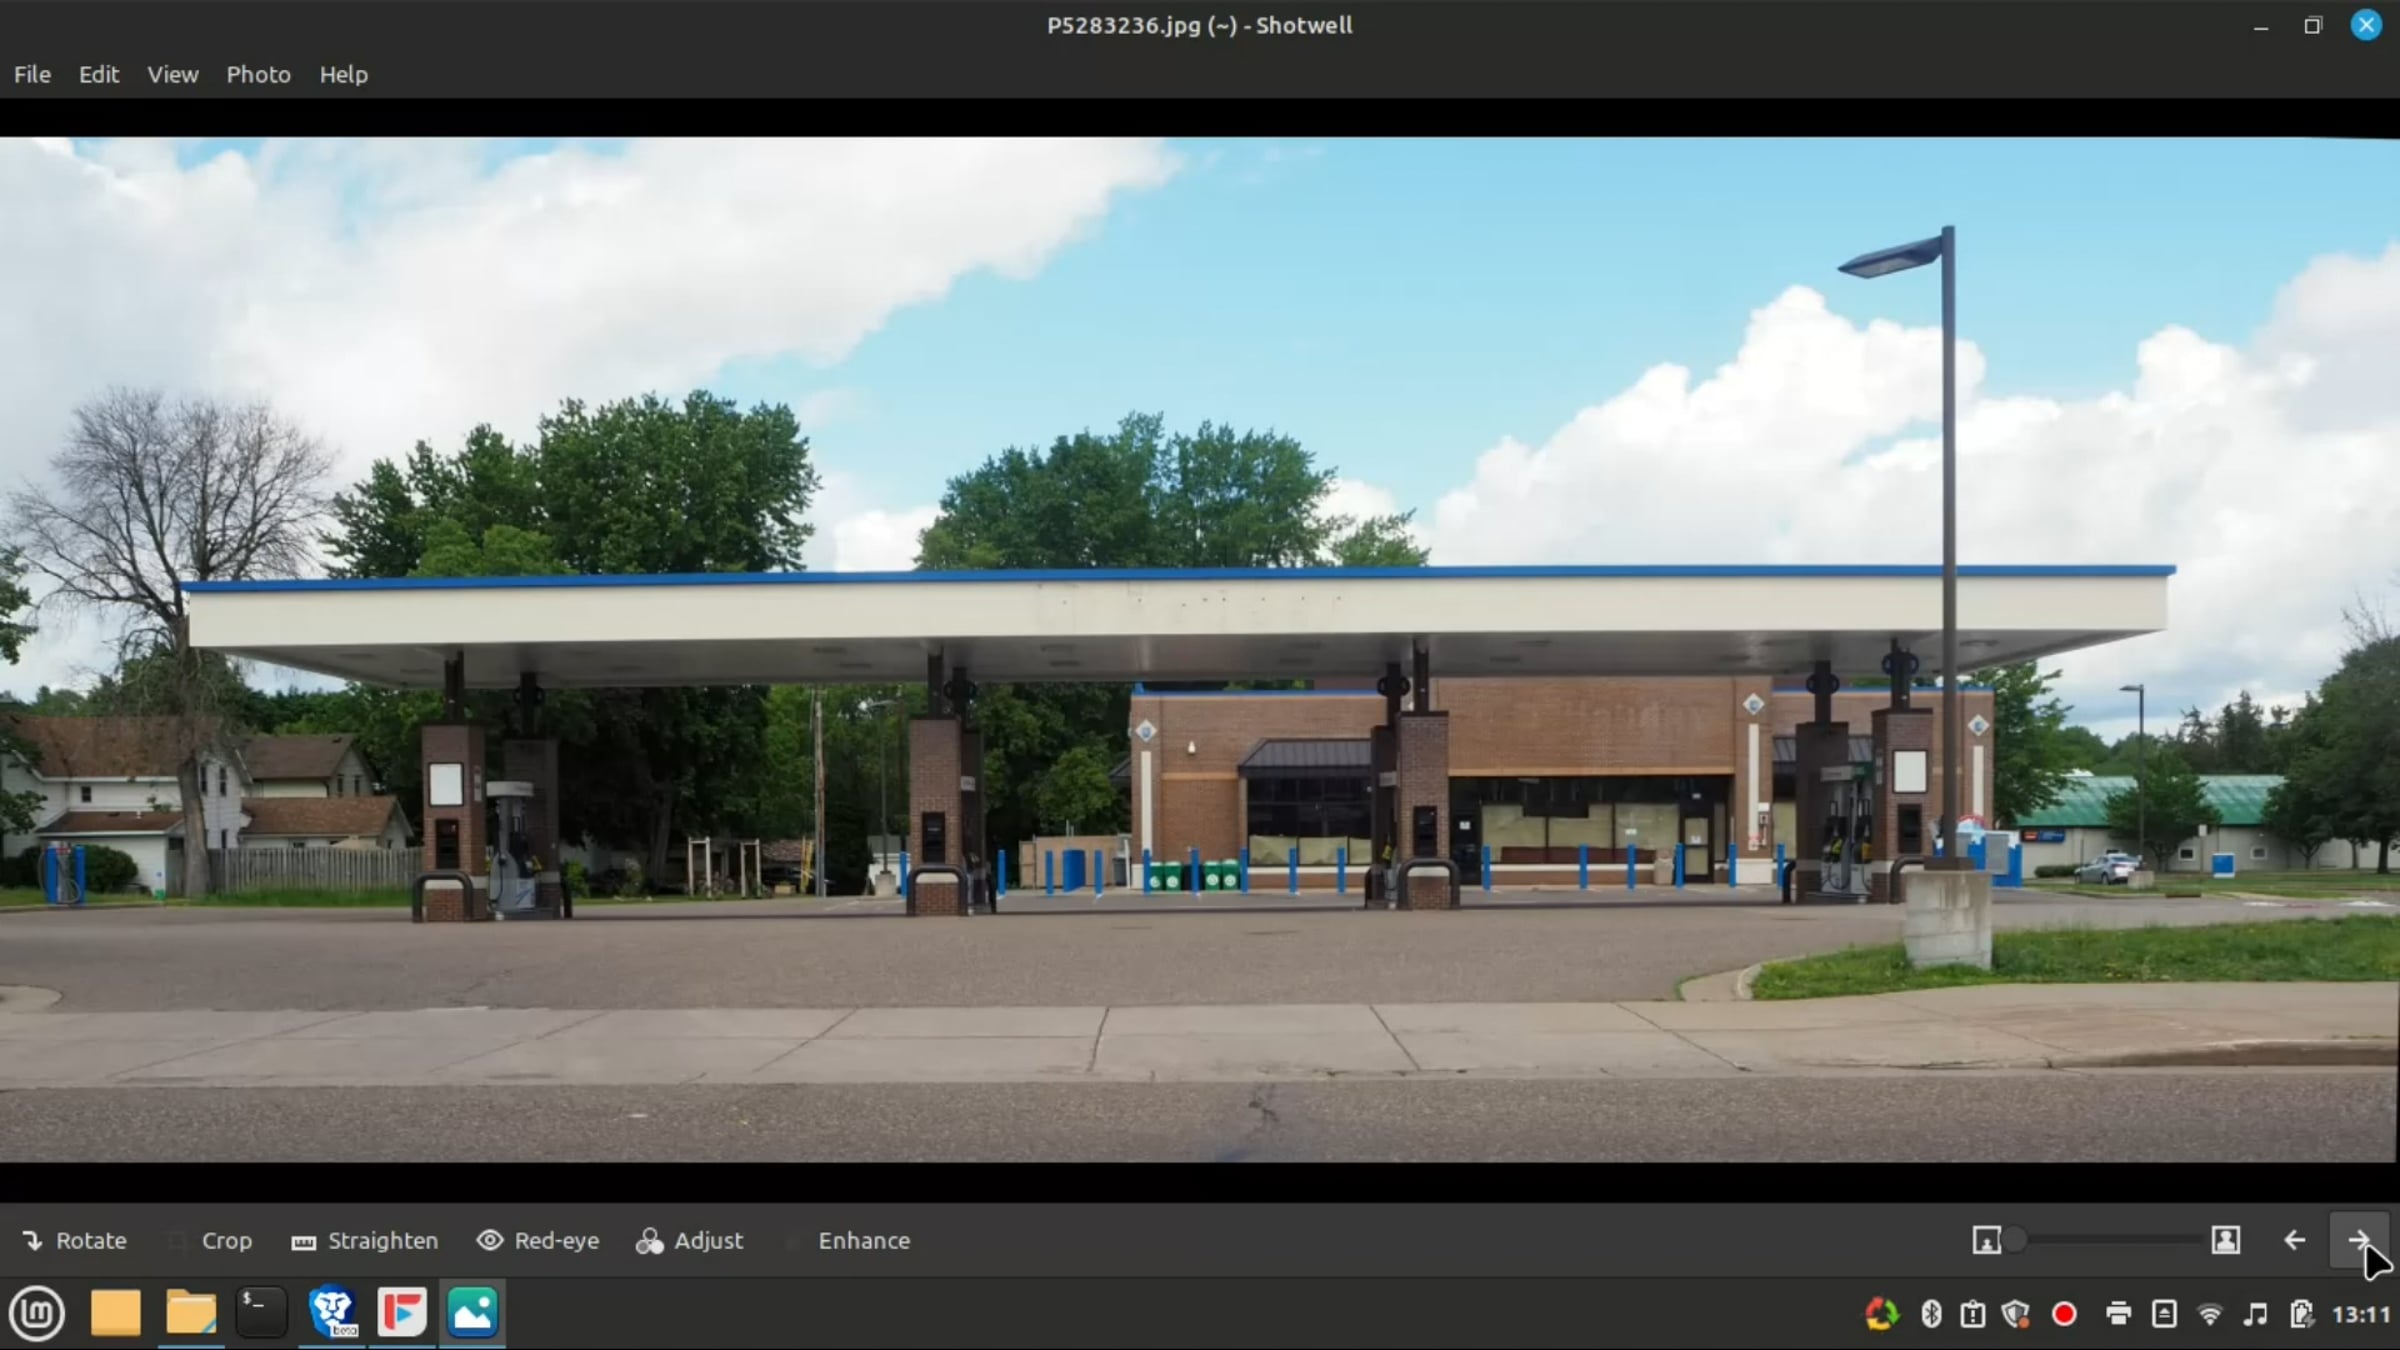
Task: Open the Edit menu
Action: (99, 74)
